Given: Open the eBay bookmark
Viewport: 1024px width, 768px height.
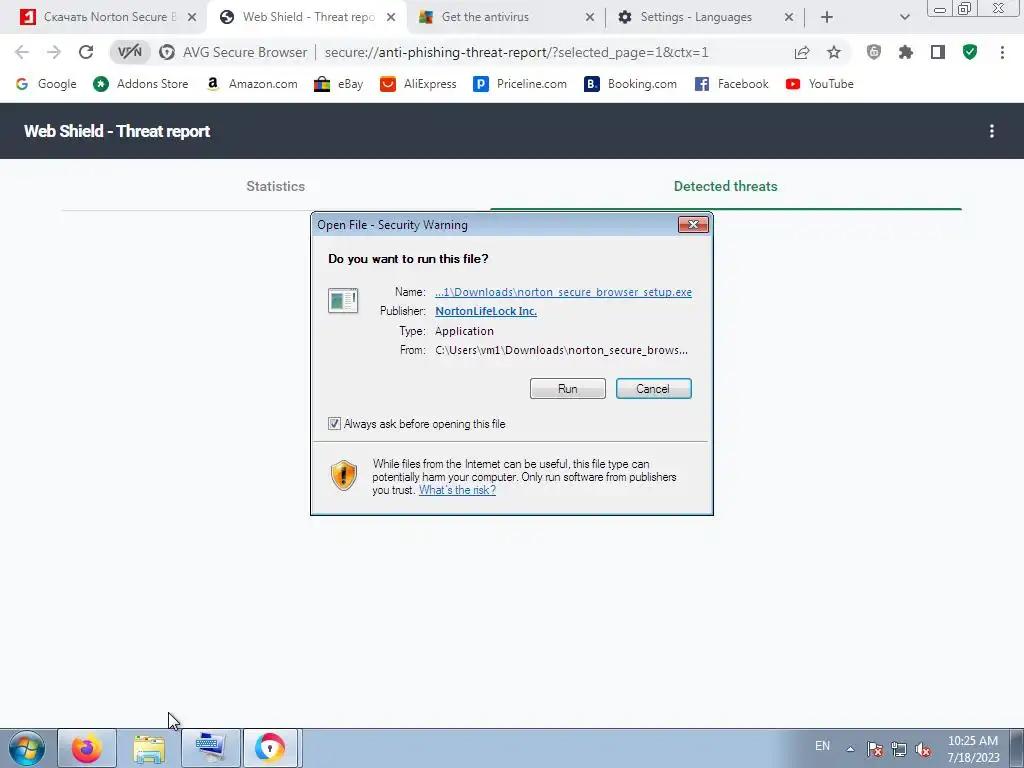Looking at the screenshot, I should click(x=338, y=84).
